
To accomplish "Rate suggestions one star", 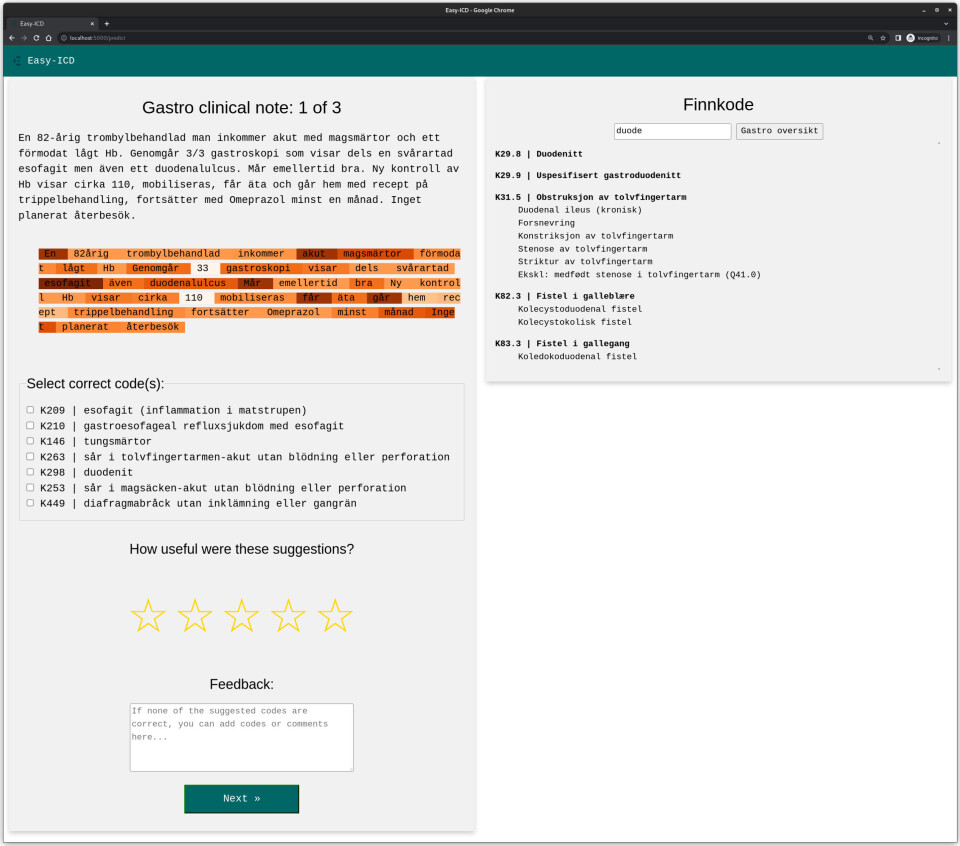I will pyautogui.click(x=148, y=616).
